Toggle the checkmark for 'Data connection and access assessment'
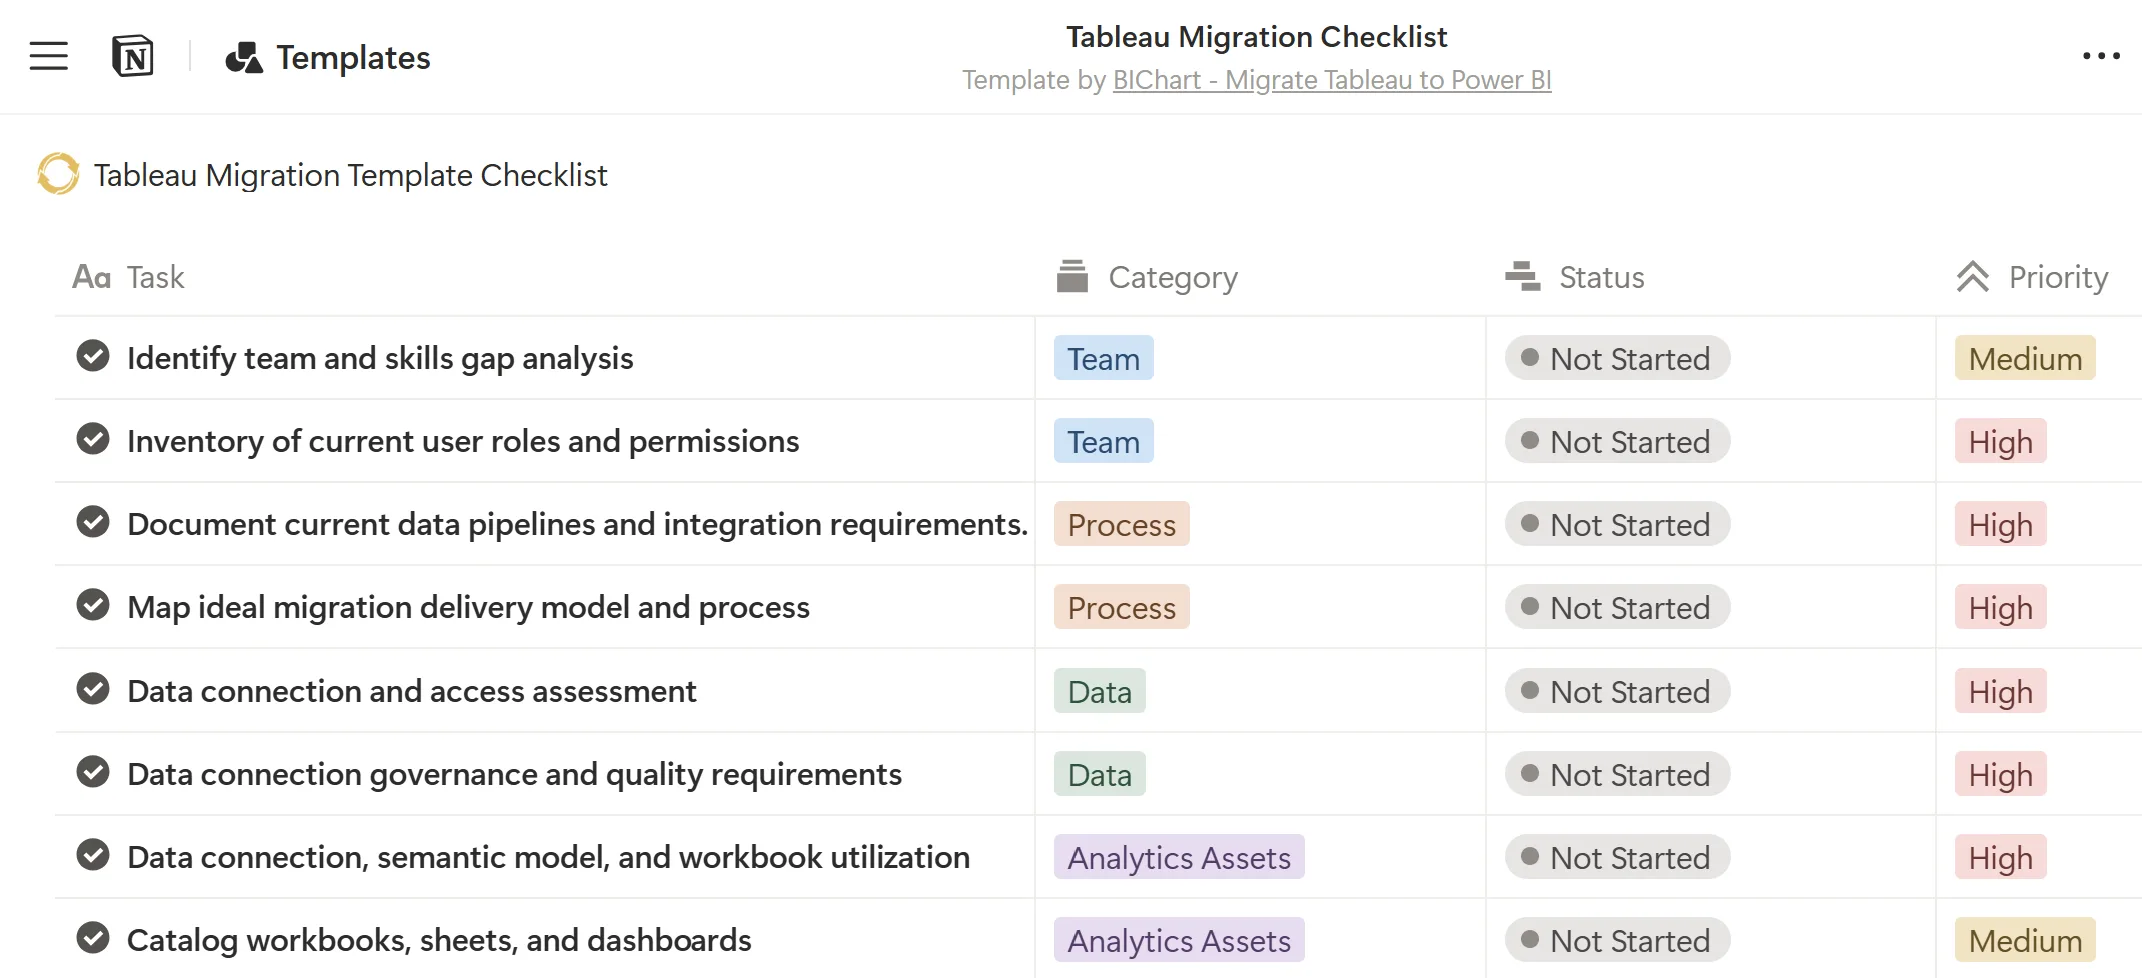 (x=92, y=690)
